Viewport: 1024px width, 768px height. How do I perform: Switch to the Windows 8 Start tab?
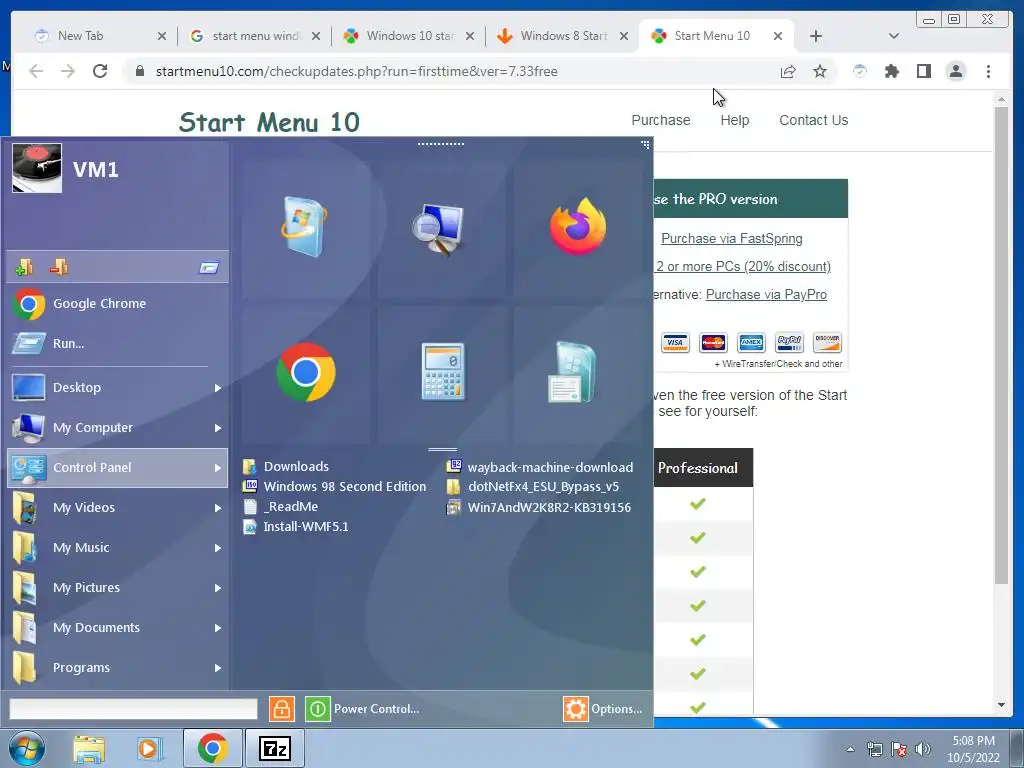click(563, 36)
